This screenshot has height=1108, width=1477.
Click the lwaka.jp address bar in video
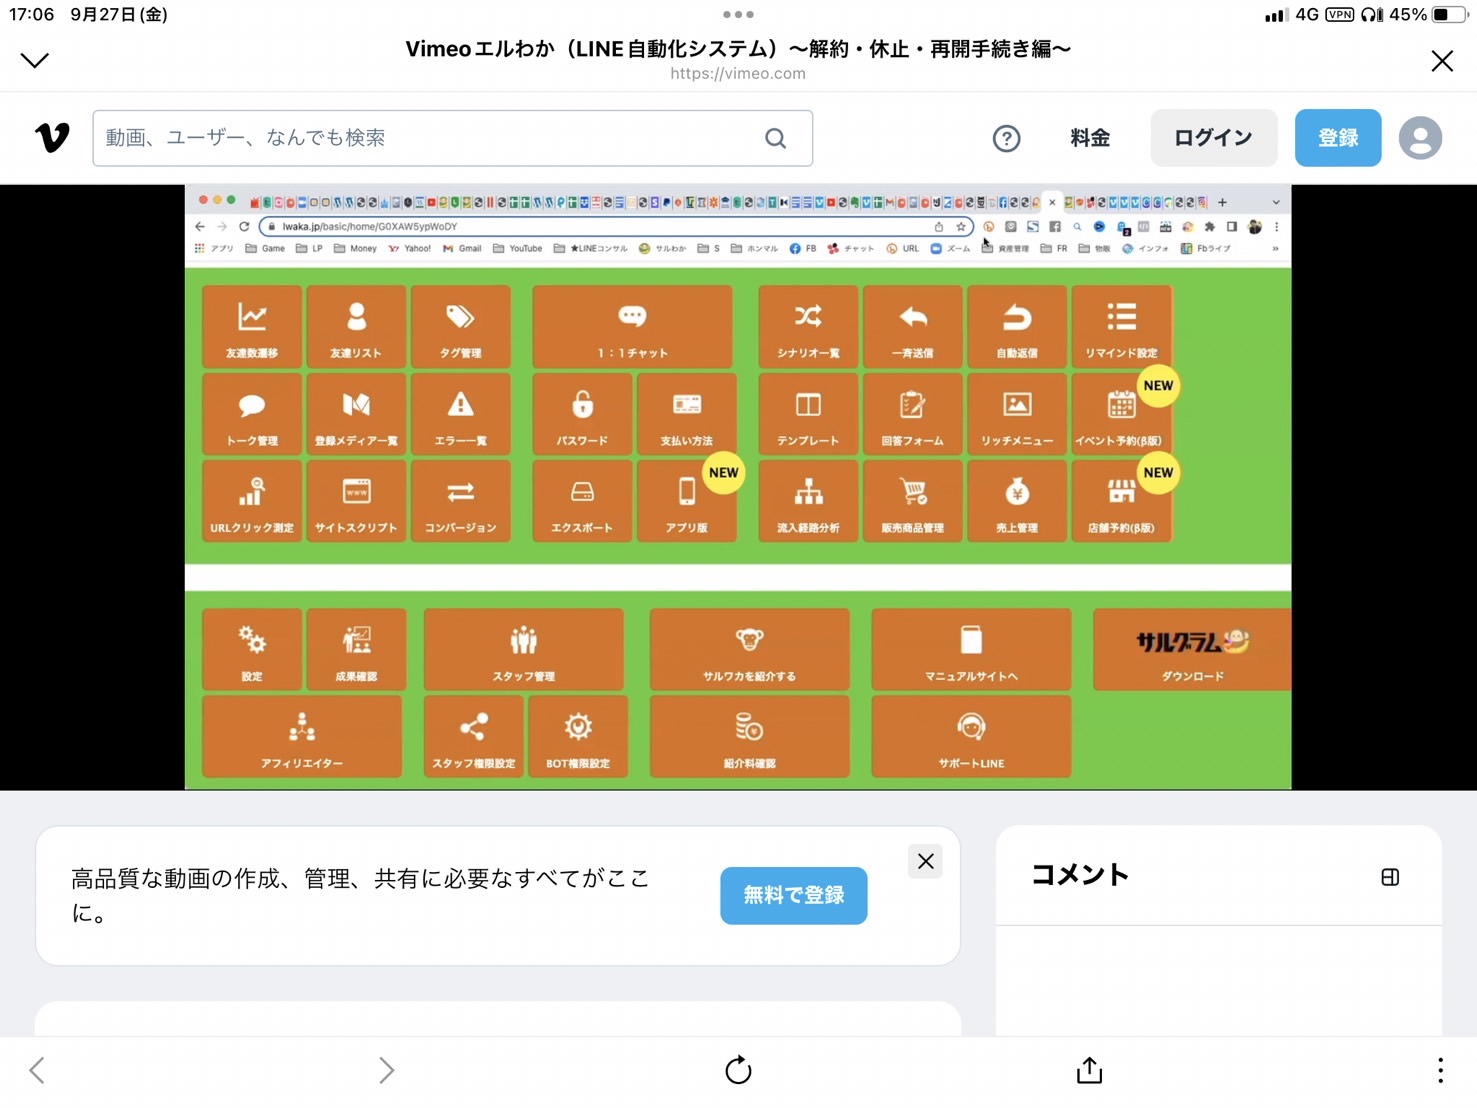coord(615,227)
